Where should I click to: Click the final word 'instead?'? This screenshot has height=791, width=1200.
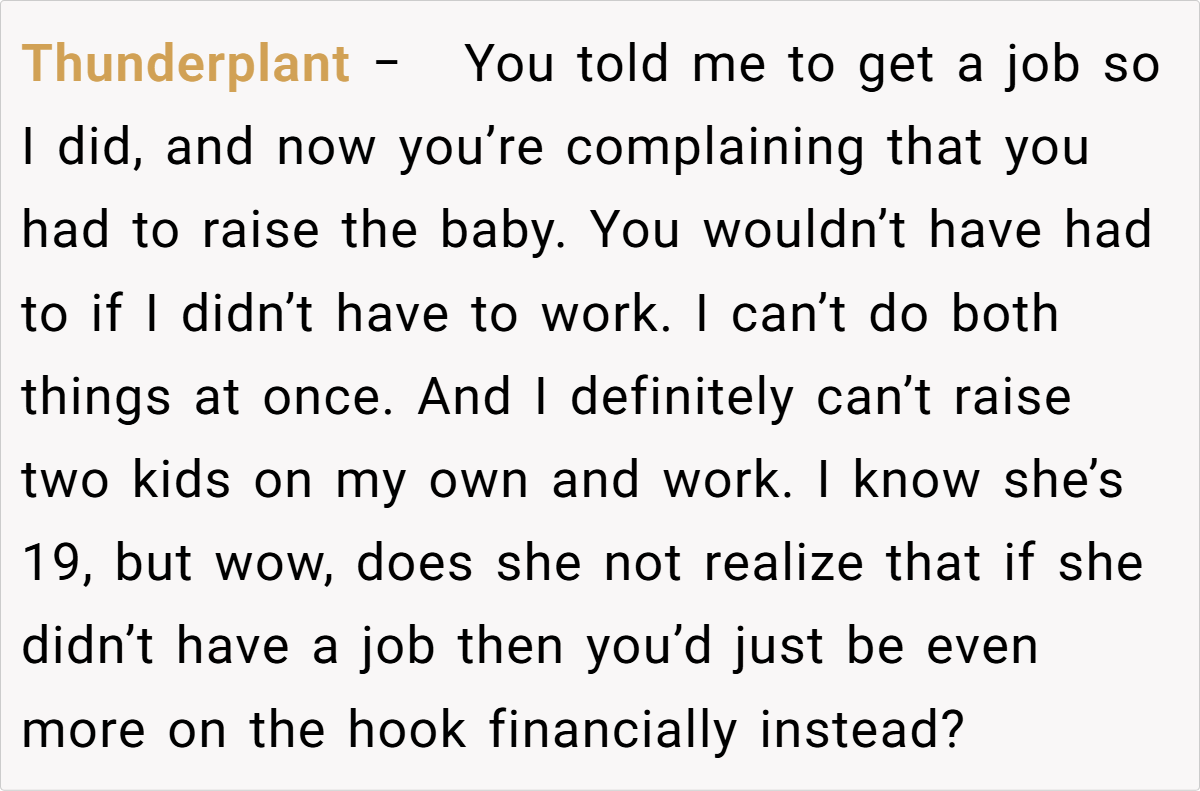tap(861, 730)
